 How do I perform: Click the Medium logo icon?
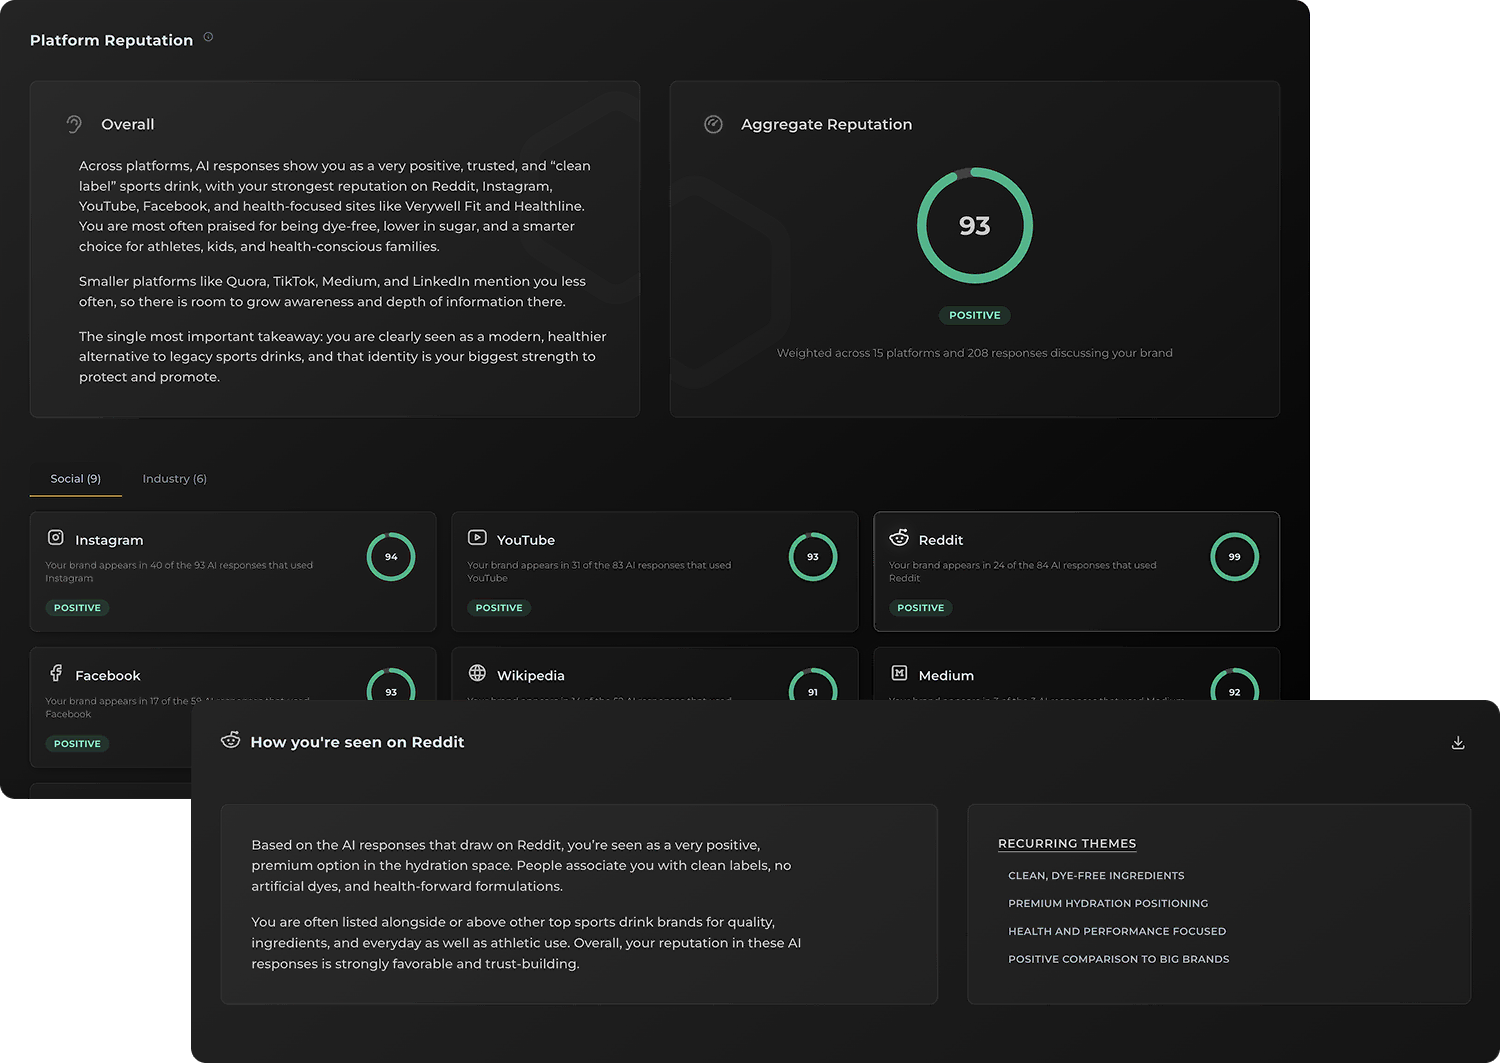[899, 673]
